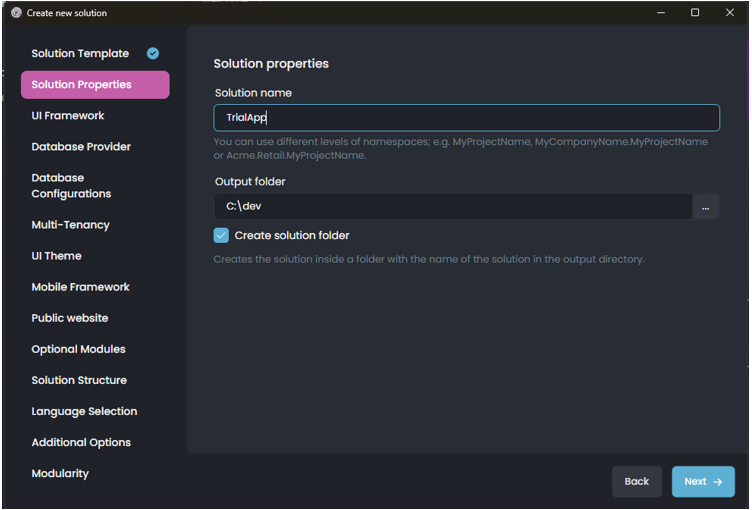This screenshot has height=510, width=752.
Task: Go to the UI Theme step
Action: [x=56, y=256]
